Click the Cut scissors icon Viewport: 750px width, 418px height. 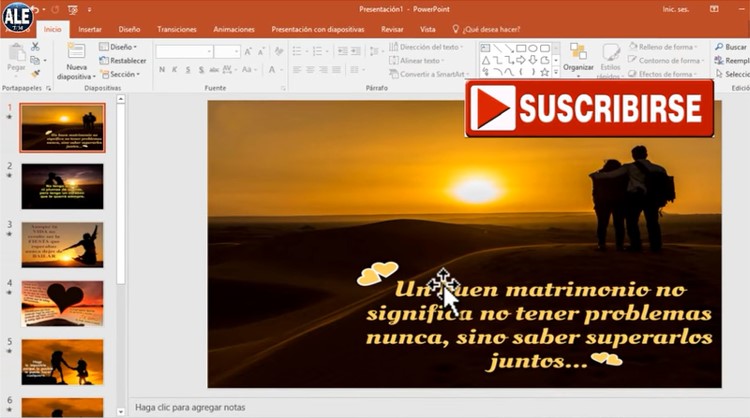click(36, 47)
